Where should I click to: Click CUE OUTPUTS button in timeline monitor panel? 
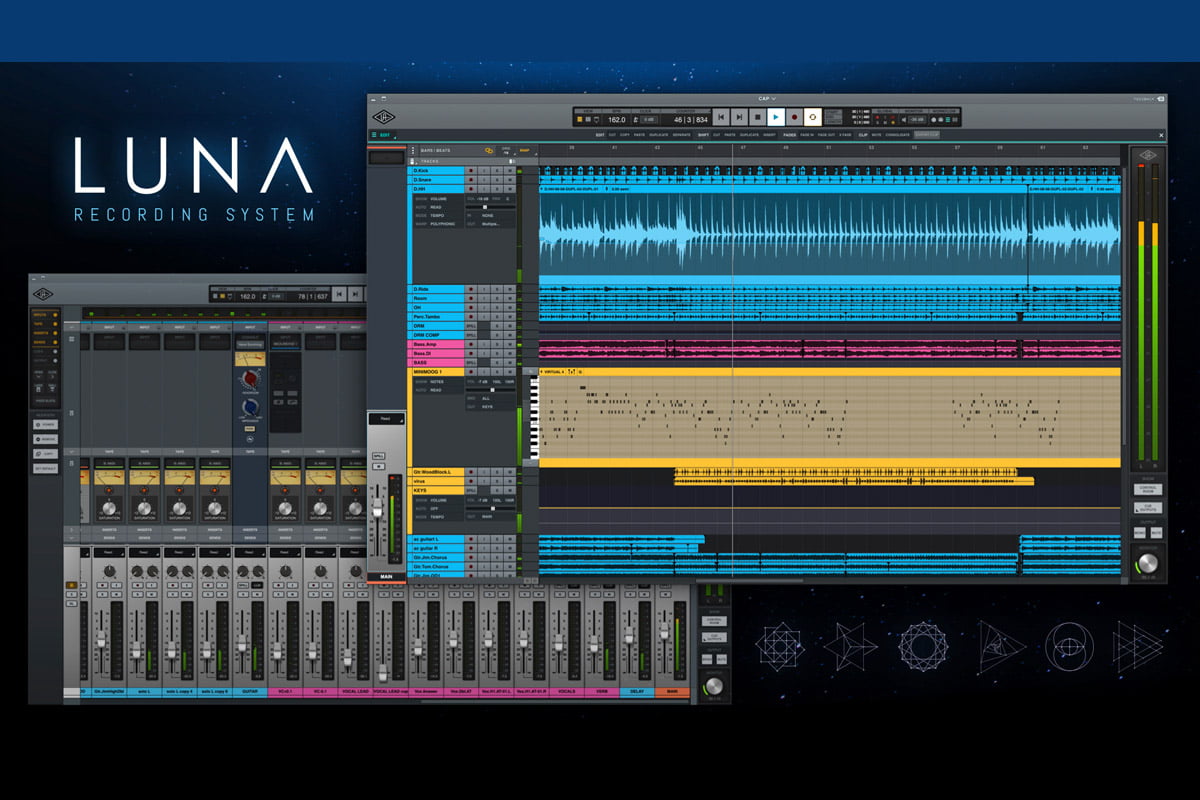coord(1148,508)
